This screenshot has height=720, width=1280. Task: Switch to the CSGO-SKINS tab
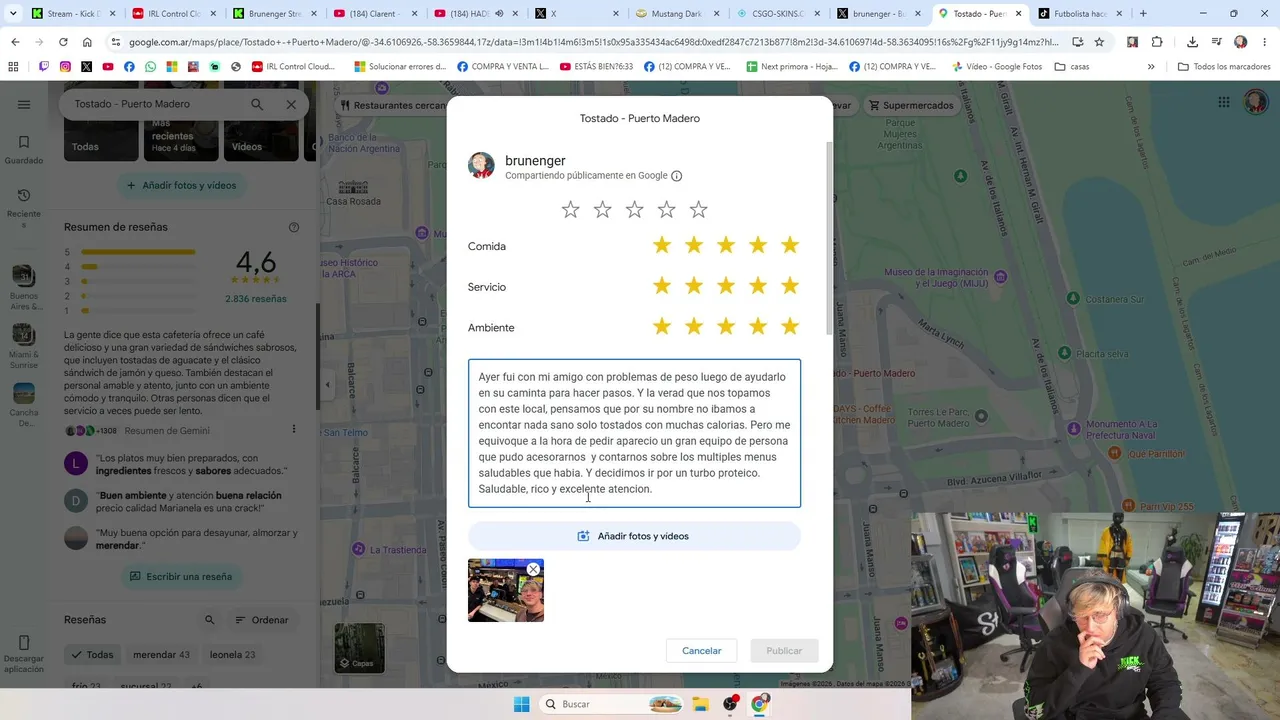777,14
